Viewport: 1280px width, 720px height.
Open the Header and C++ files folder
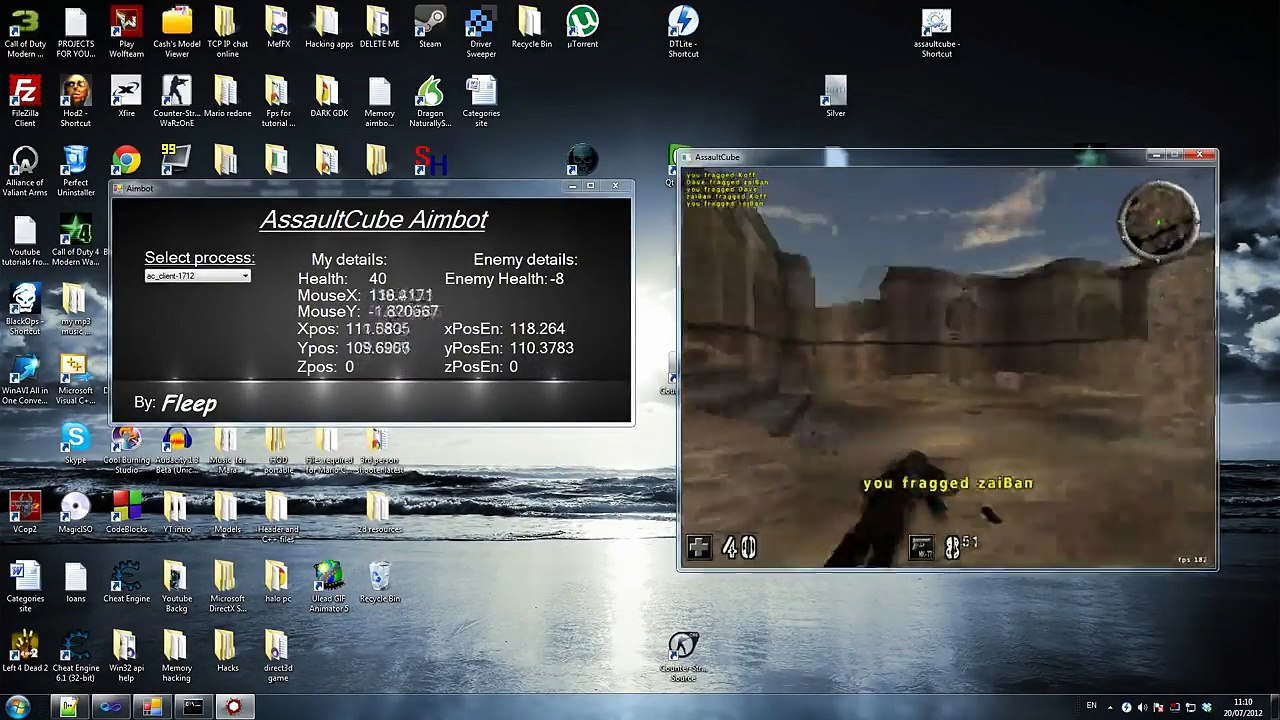point(278,518)
